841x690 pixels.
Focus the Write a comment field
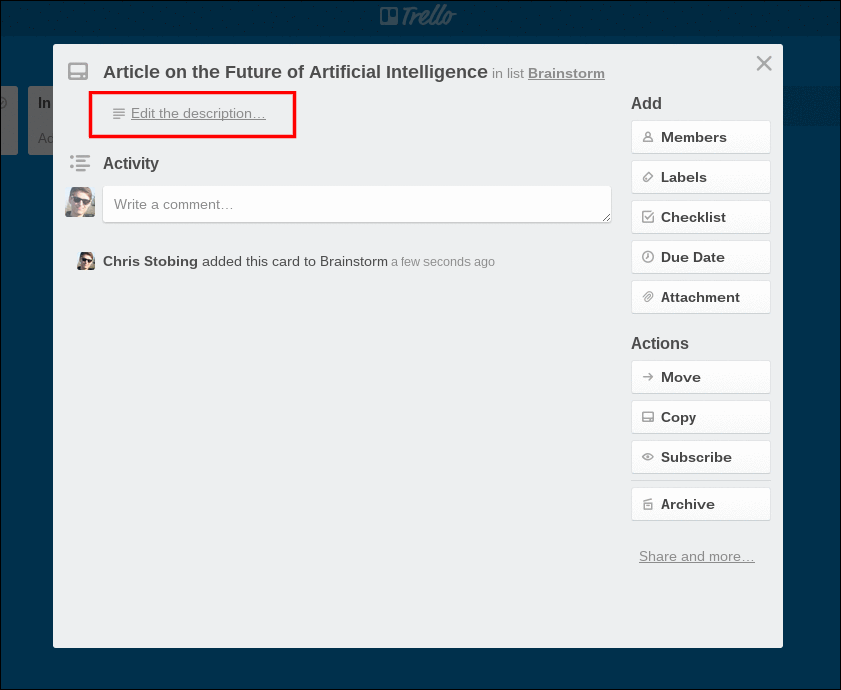click(x=356, y=204)
